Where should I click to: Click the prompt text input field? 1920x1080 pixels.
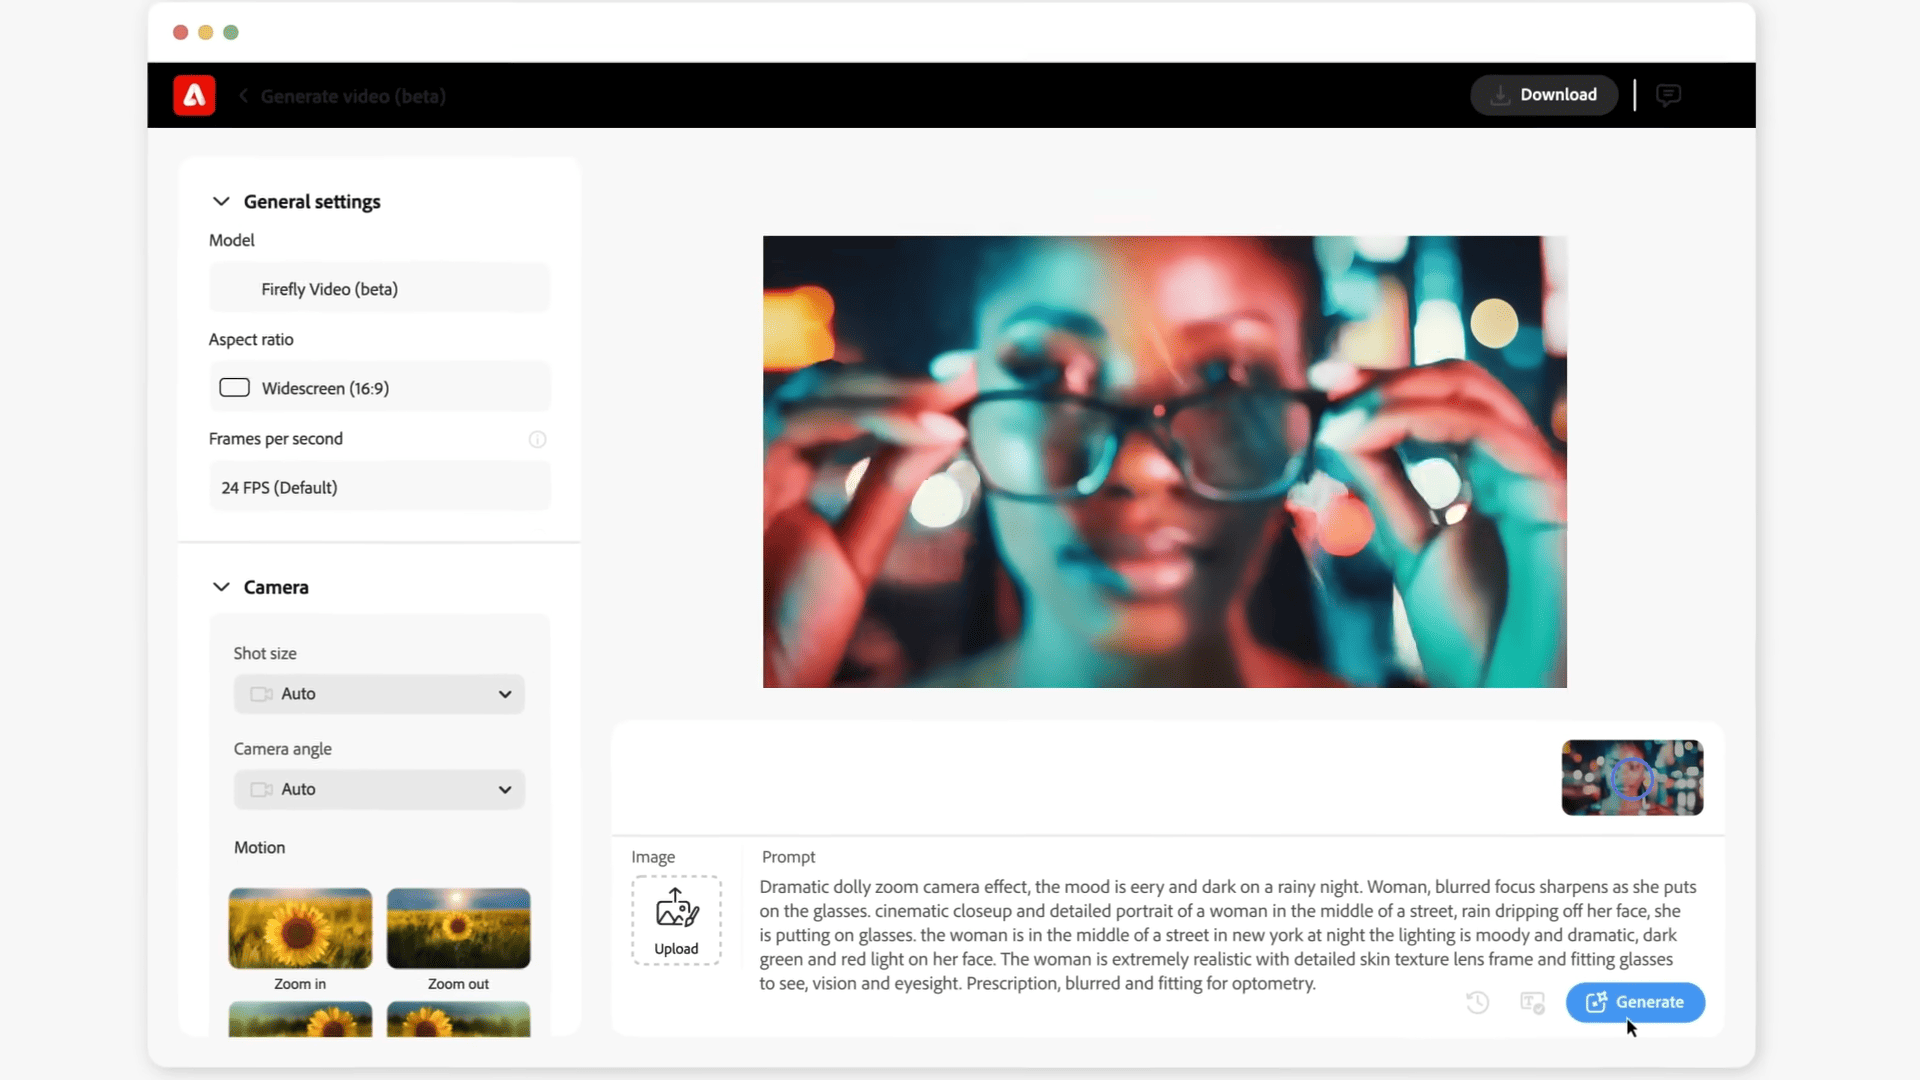1228,935
